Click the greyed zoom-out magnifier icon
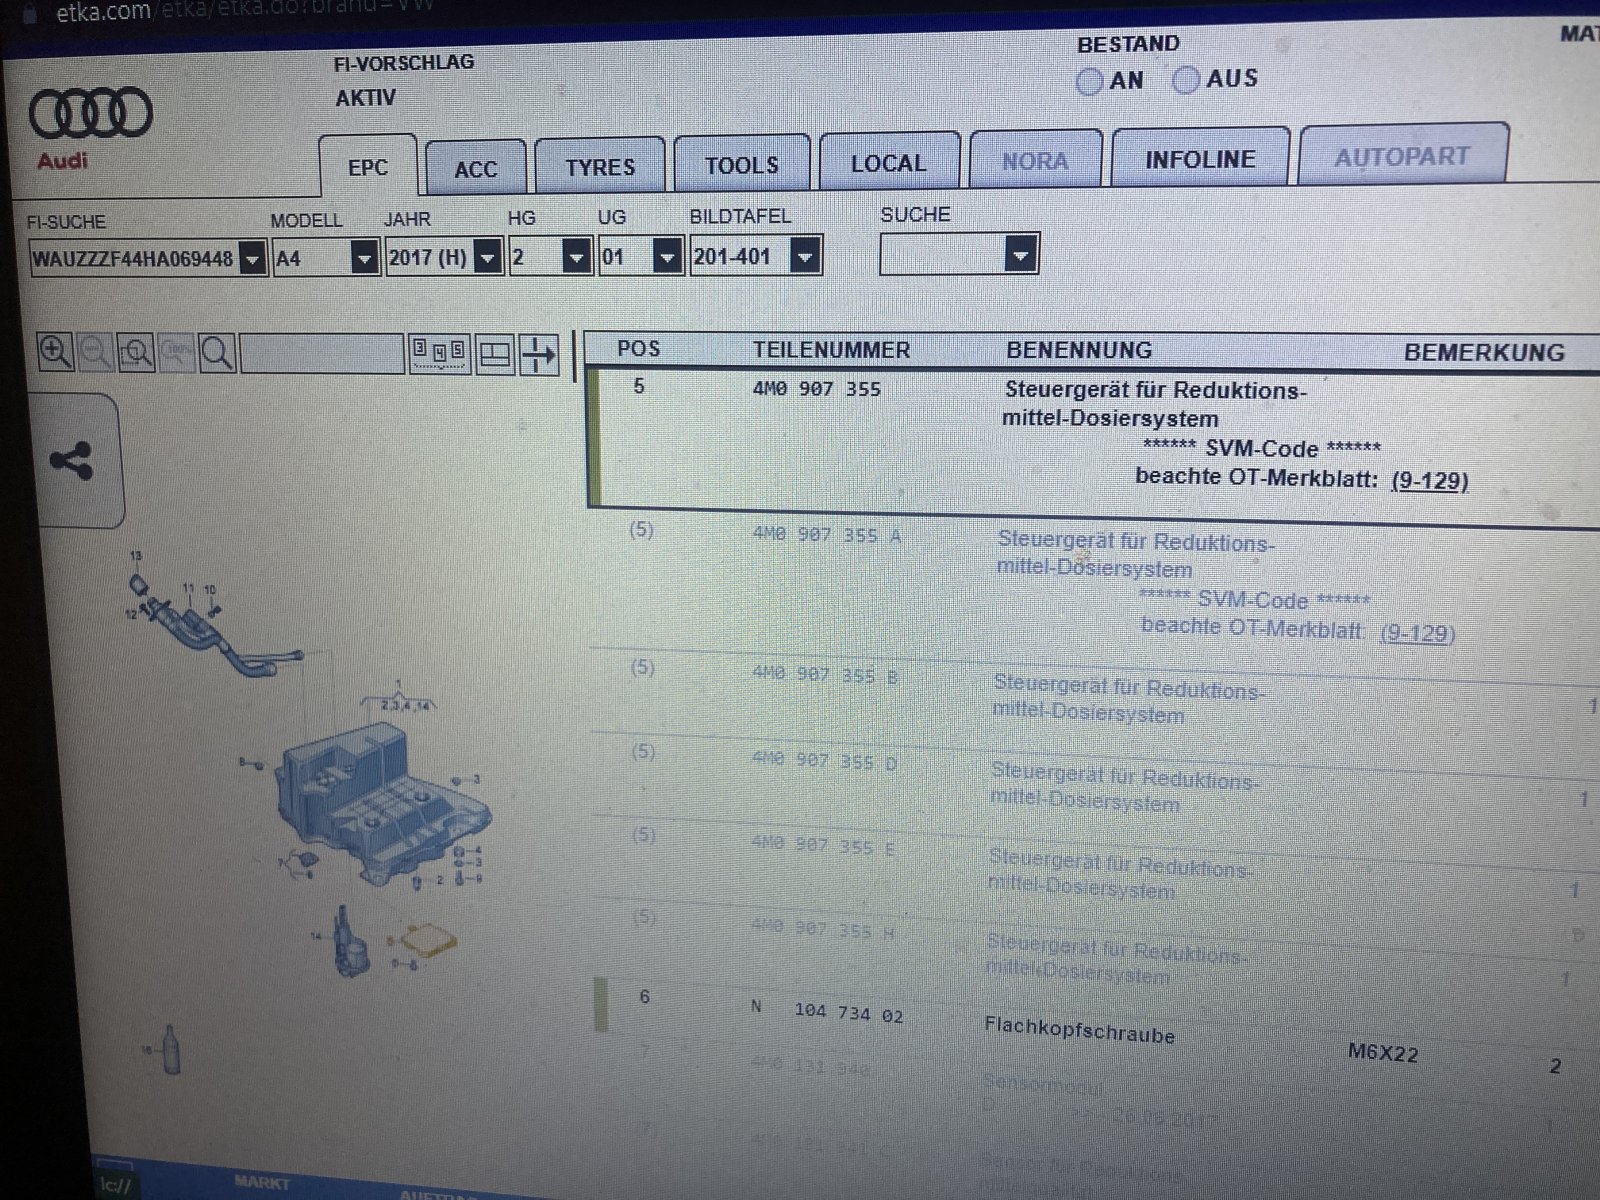Screen dimensions: 1600x1200 95,352
